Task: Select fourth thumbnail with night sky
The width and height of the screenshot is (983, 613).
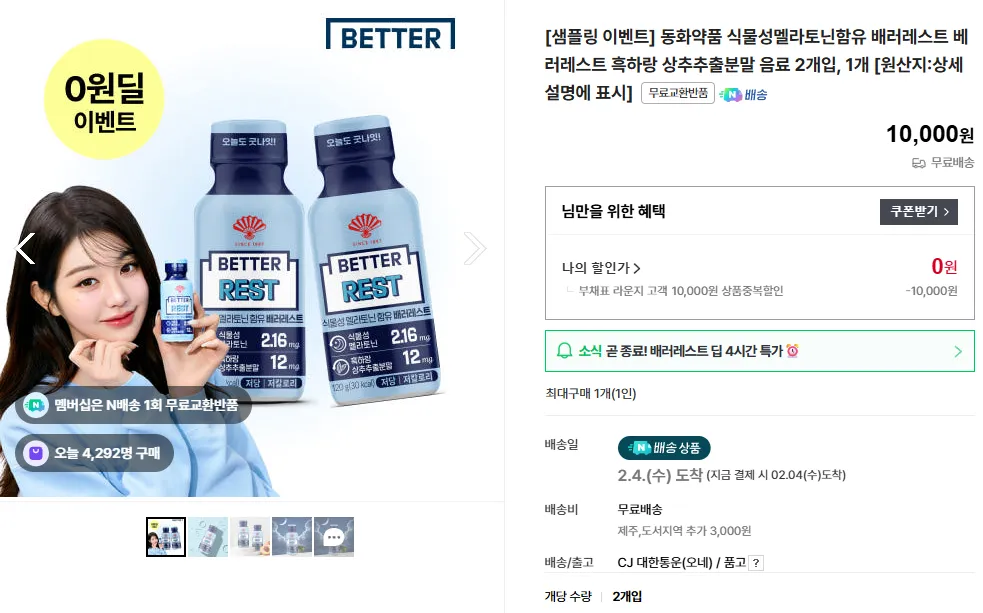Action: tap(292, 537)
